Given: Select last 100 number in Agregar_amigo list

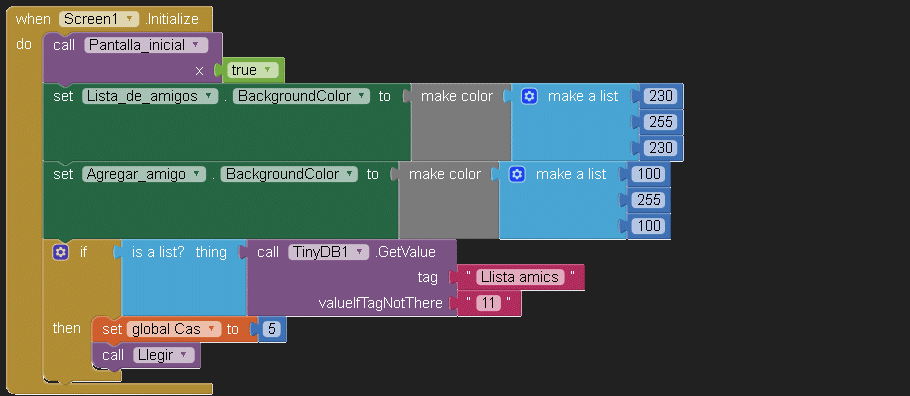Looking at the screenshot, I should pyautogui.click(x=648, y=226).
